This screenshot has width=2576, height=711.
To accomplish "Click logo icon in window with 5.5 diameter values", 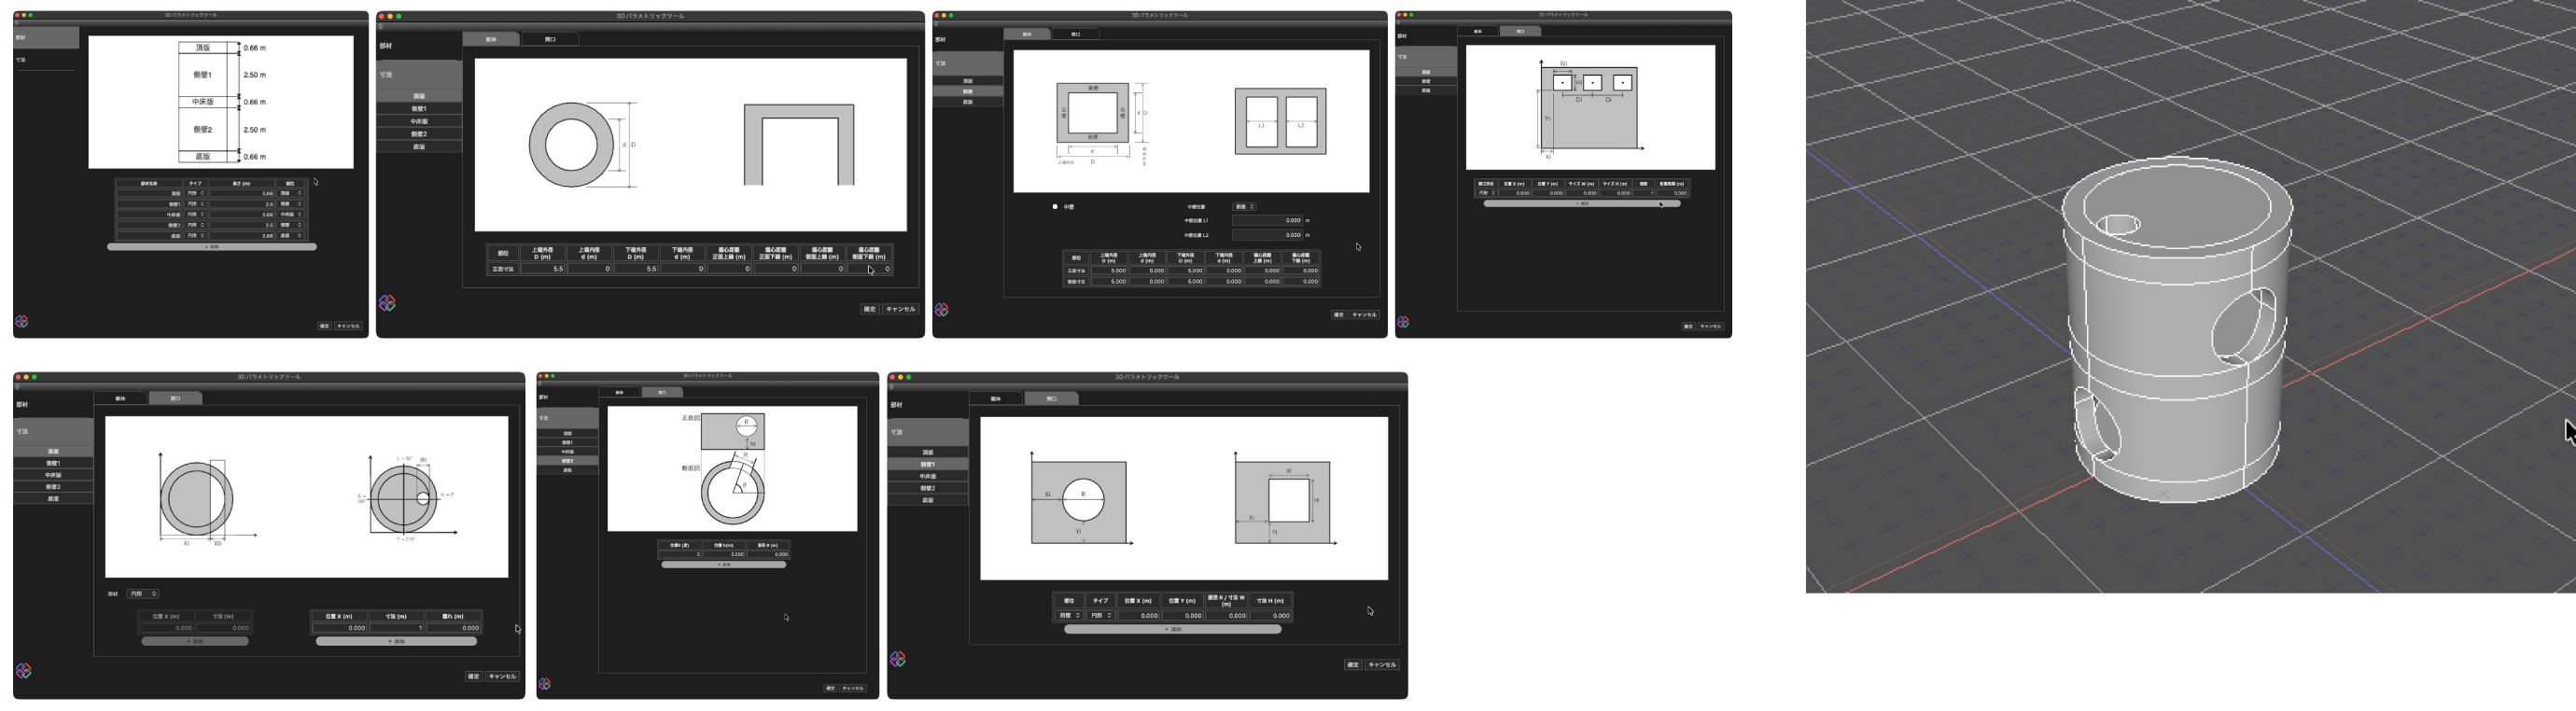I will [x=388, y=303].
